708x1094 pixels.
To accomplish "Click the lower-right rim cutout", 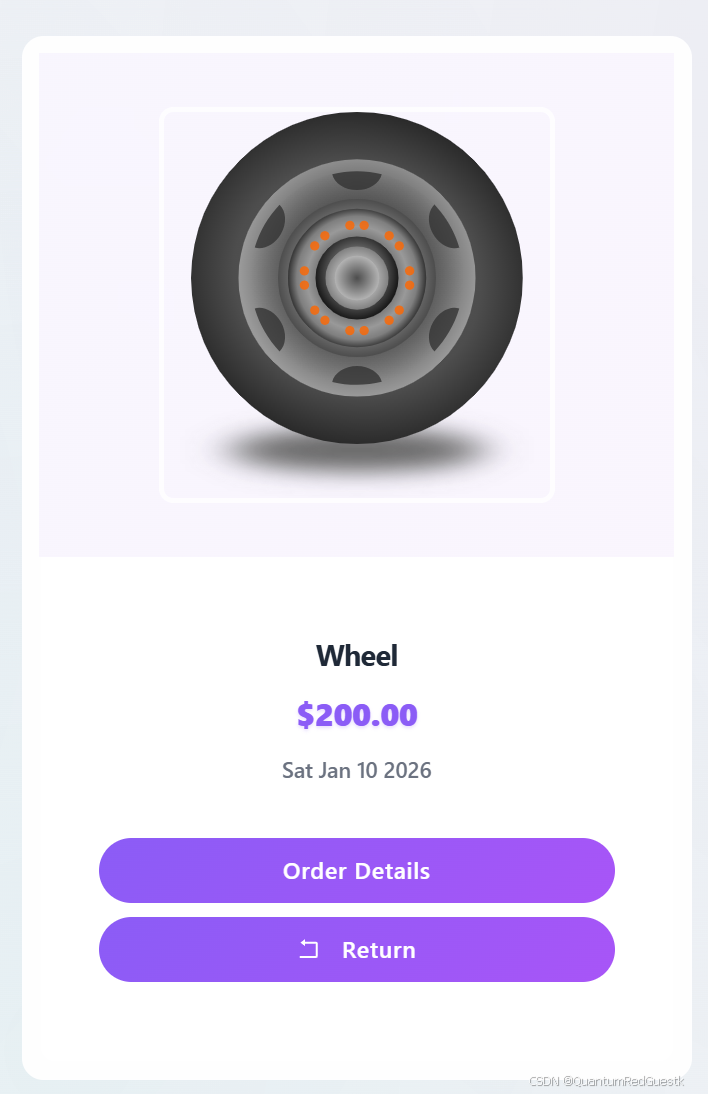I will click(443, 329).
